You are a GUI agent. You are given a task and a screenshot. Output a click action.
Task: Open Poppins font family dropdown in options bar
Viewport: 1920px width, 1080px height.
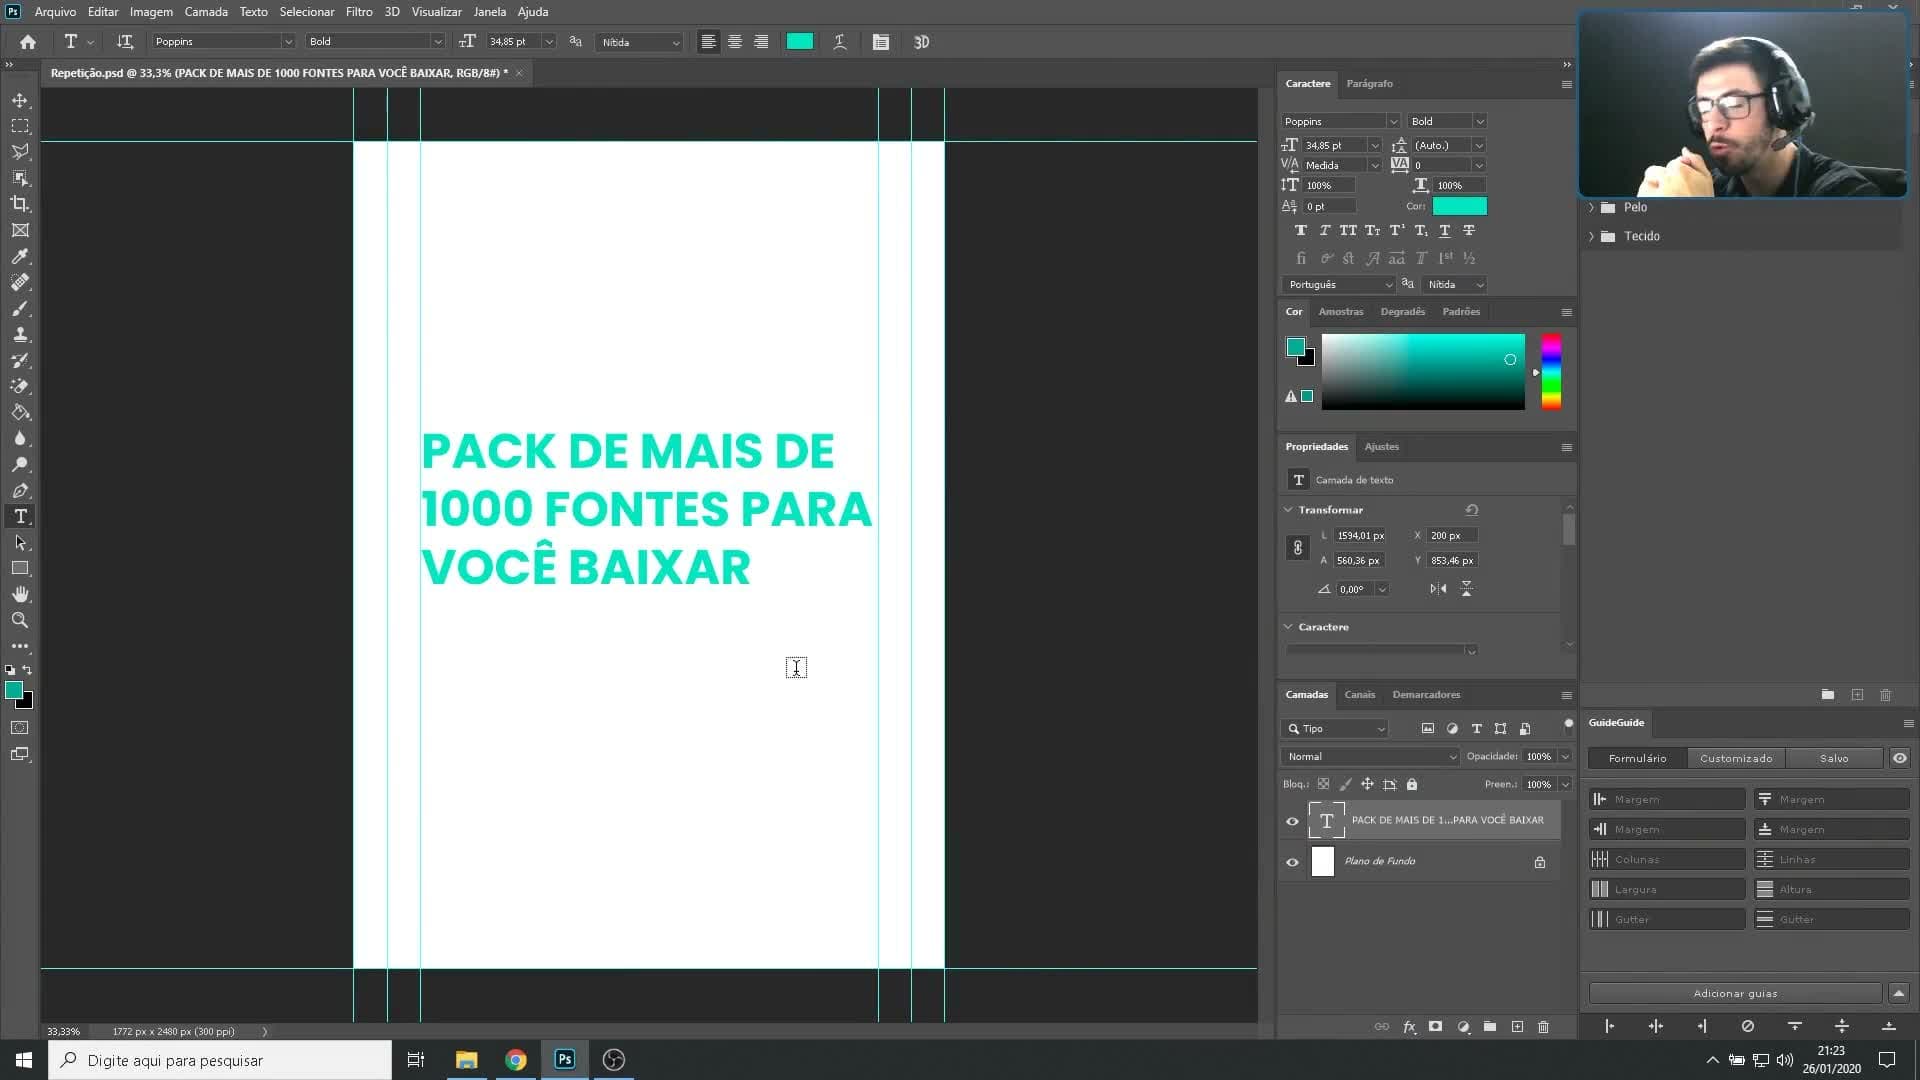click(x=288, y=42)
